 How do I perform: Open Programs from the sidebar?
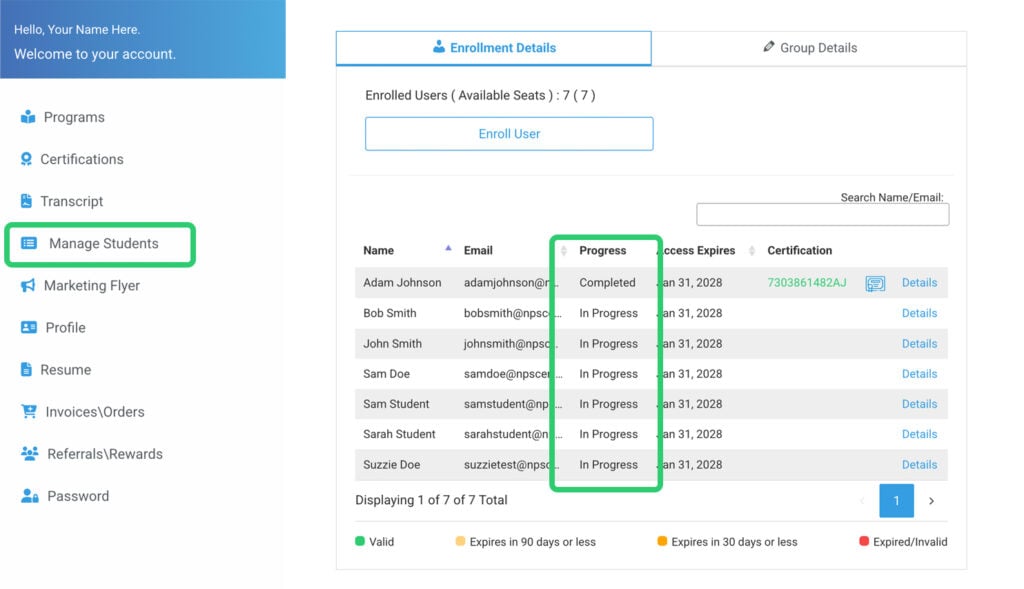coord(74,118)
